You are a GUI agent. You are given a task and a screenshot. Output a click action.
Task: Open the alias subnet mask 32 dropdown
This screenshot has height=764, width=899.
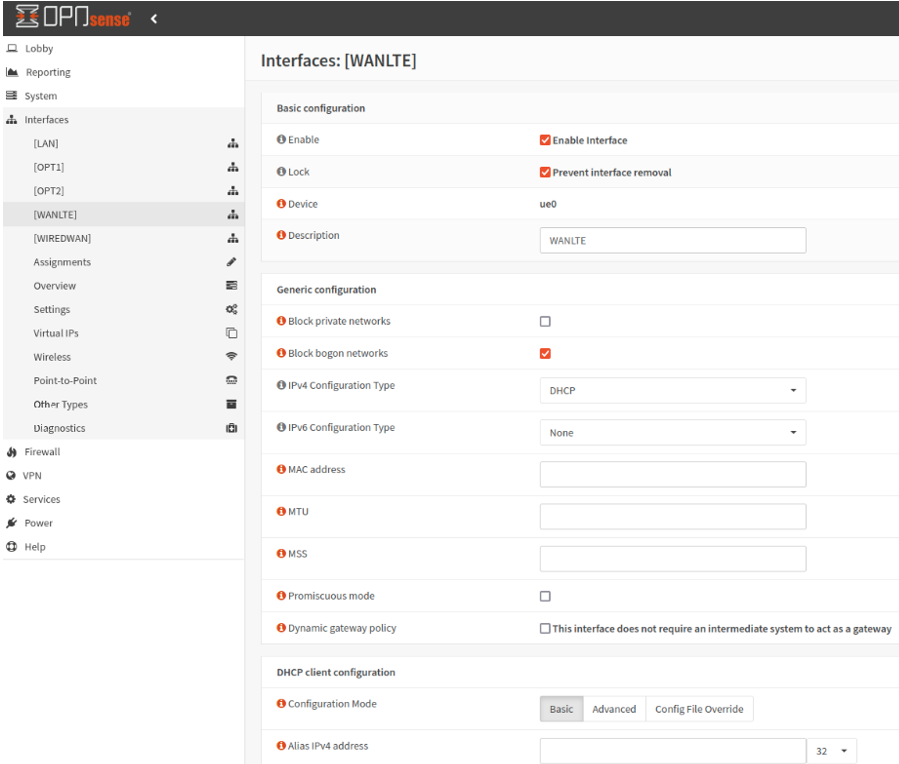pyautogui.click(x=832, y=751)
